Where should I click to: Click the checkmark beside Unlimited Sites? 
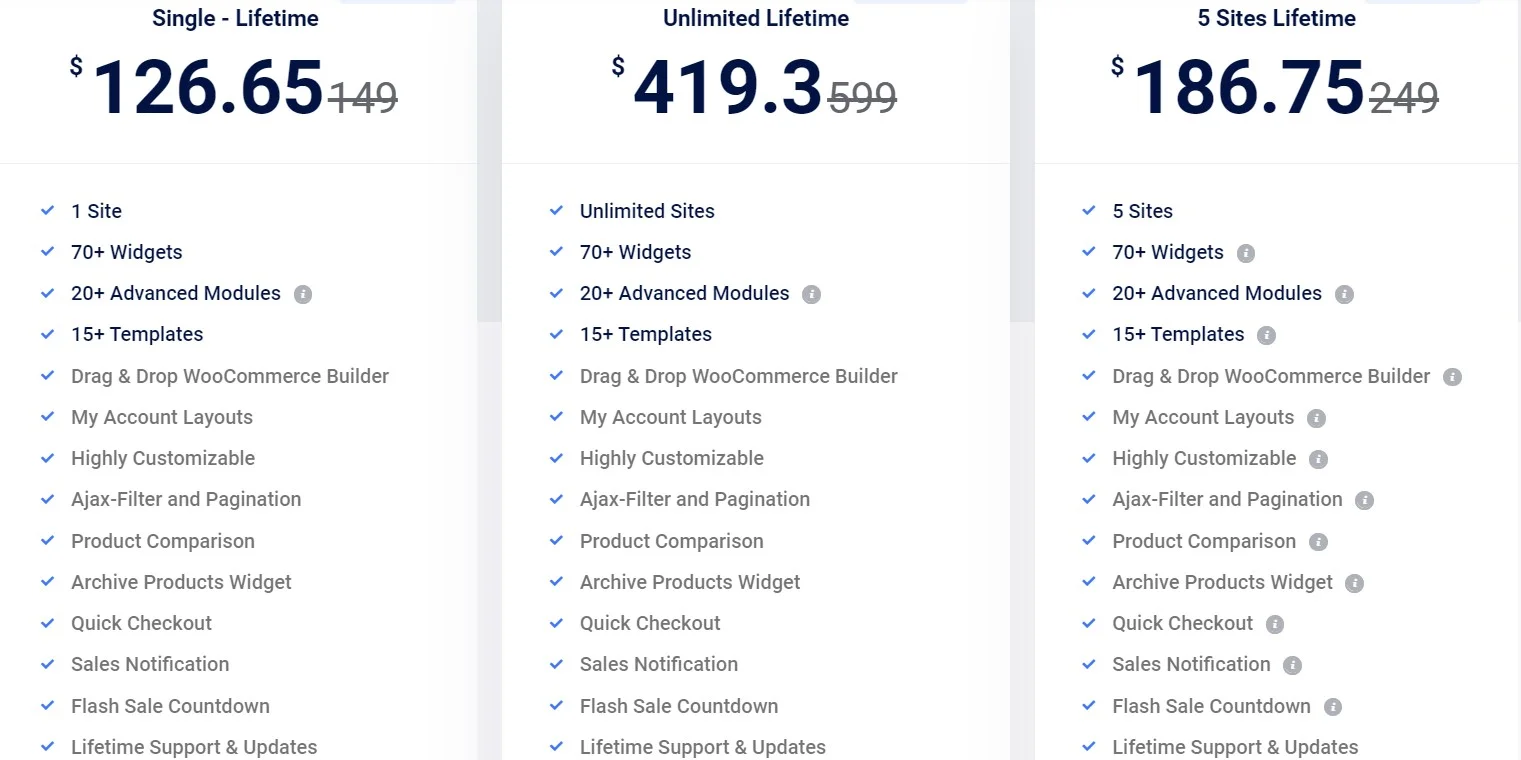point(557,211)
